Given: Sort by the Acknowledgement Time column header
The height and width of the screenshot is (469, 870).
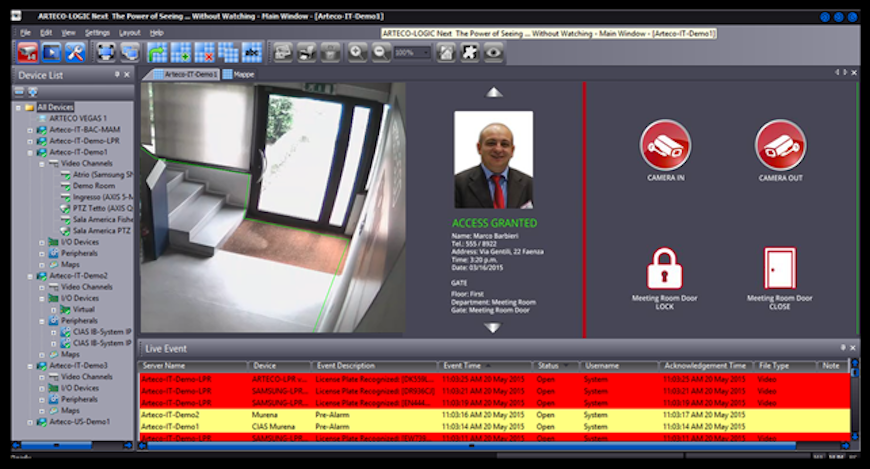Looking at the screenshot, I should [x=705, y=366].
